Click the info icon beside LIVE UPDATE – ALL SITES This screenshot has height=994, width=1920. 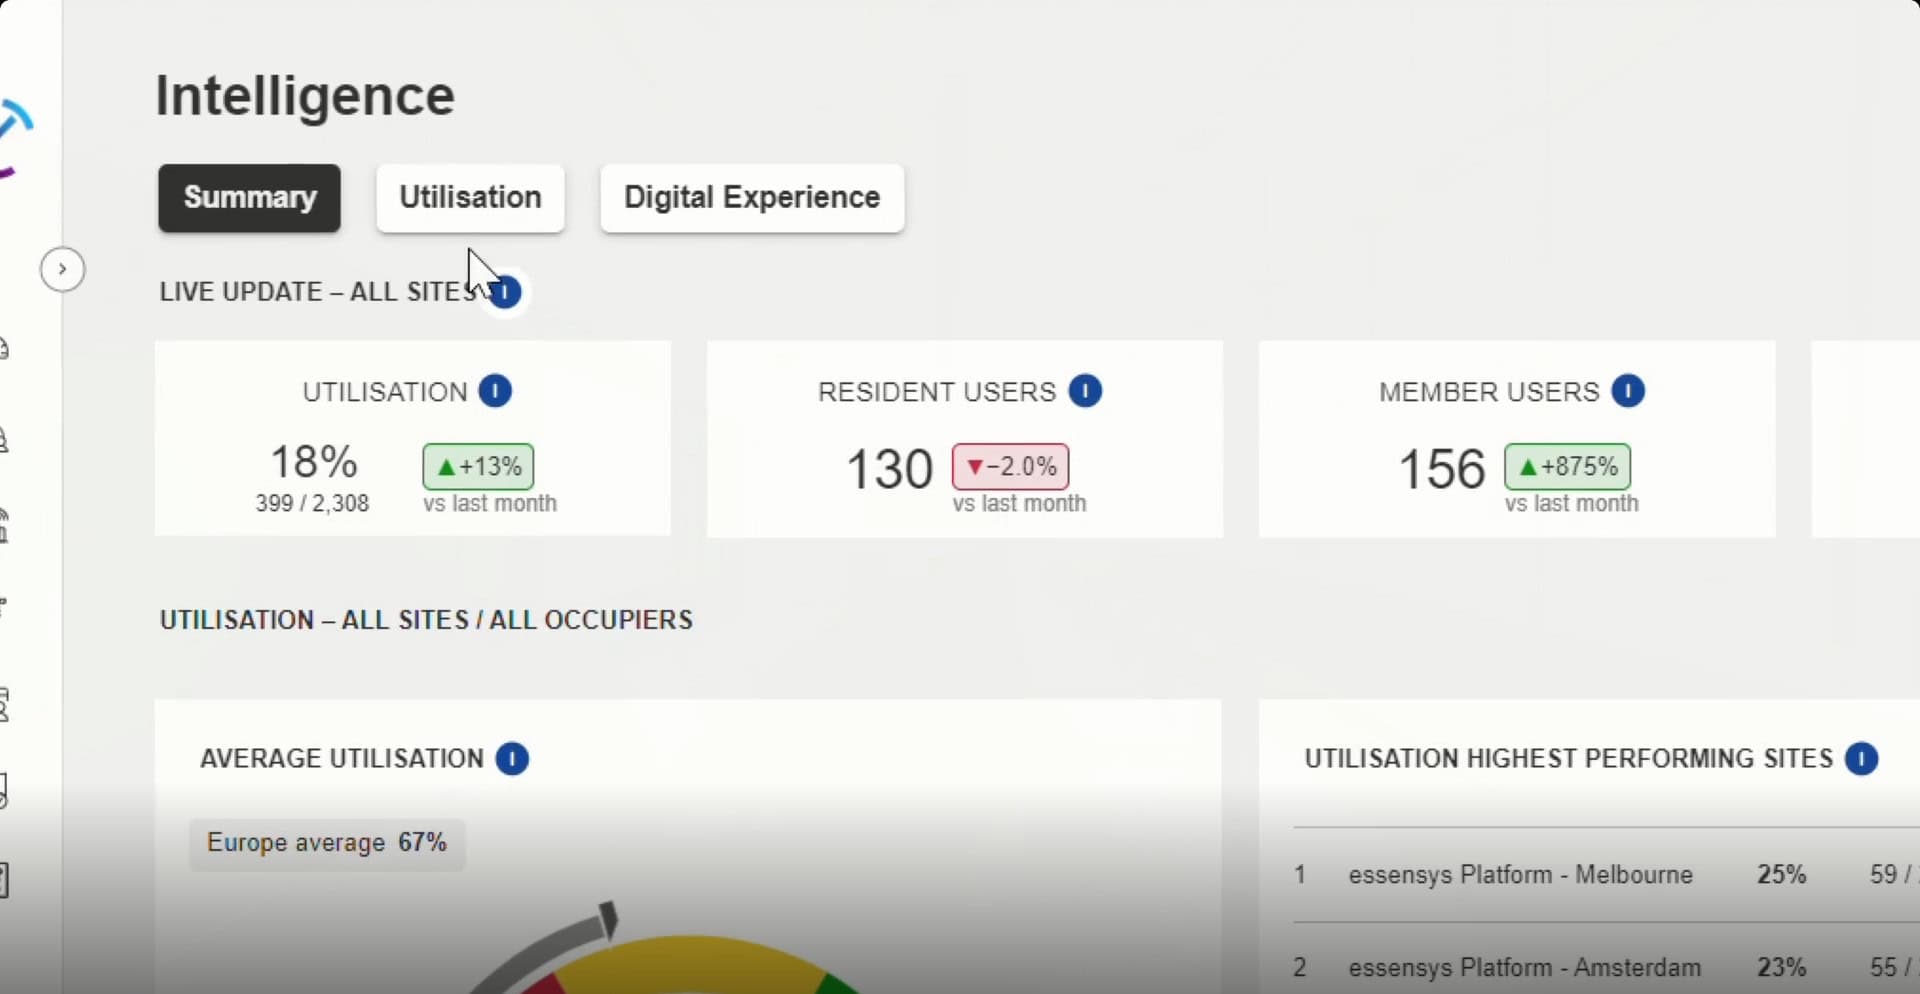click(x=504, y=291)
